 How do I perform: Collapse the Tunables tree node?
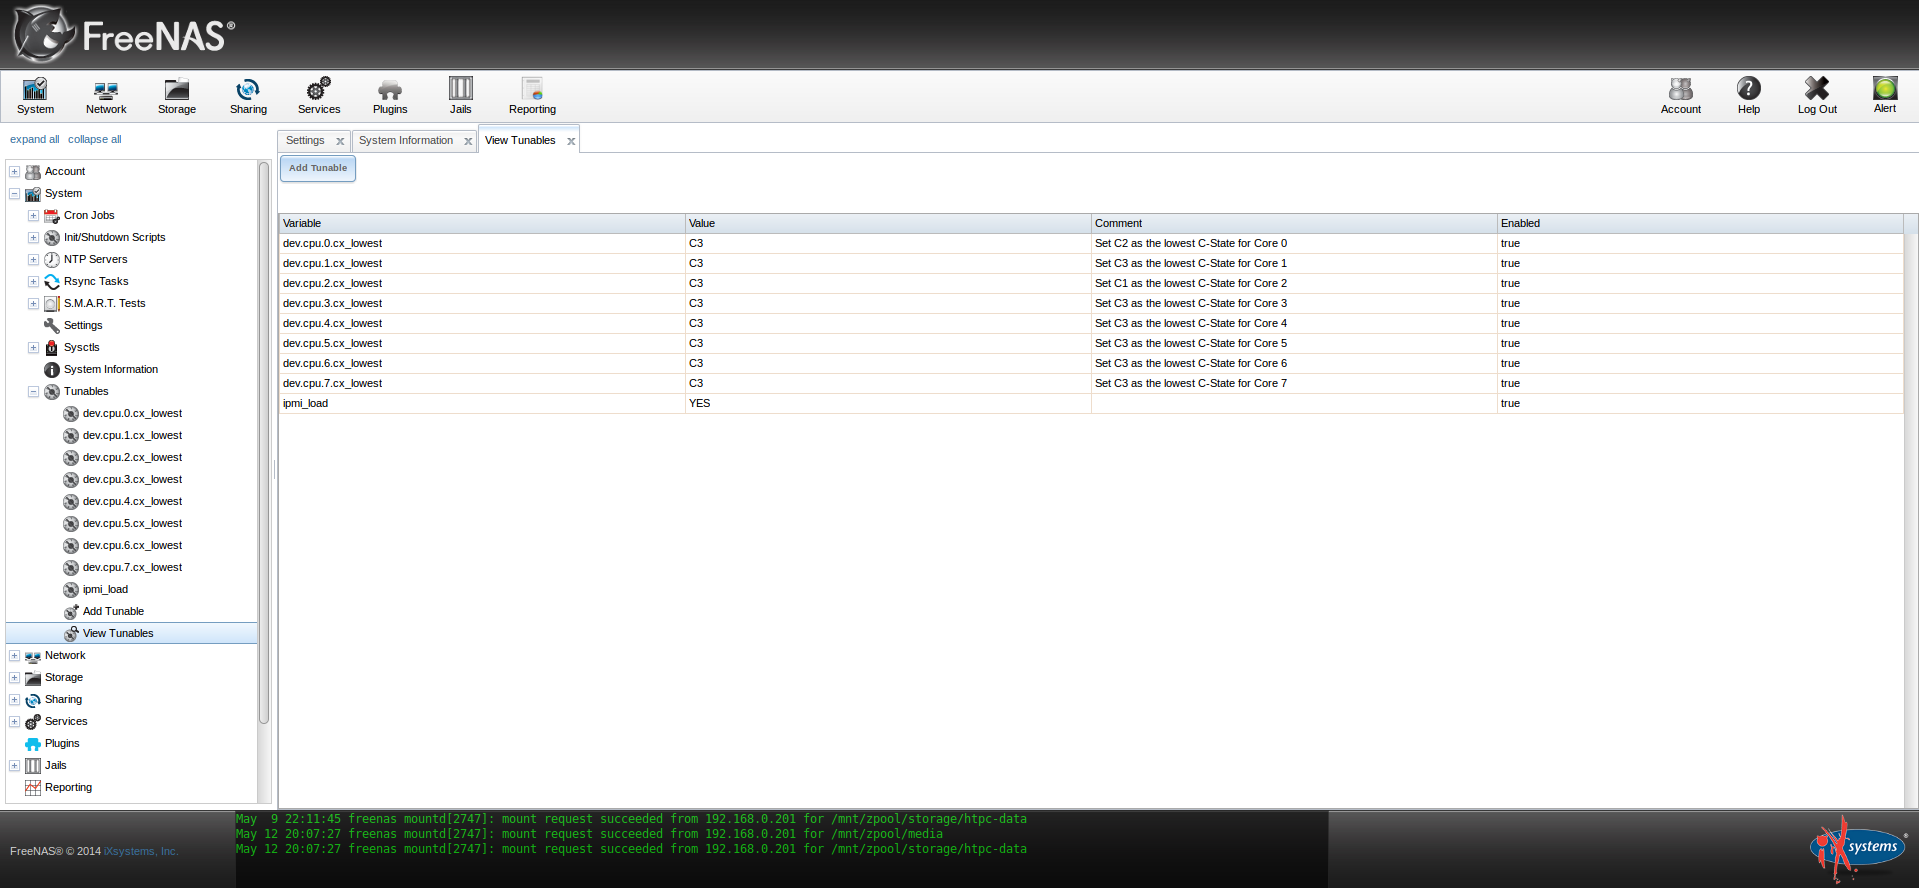click(x=33, y=392)
